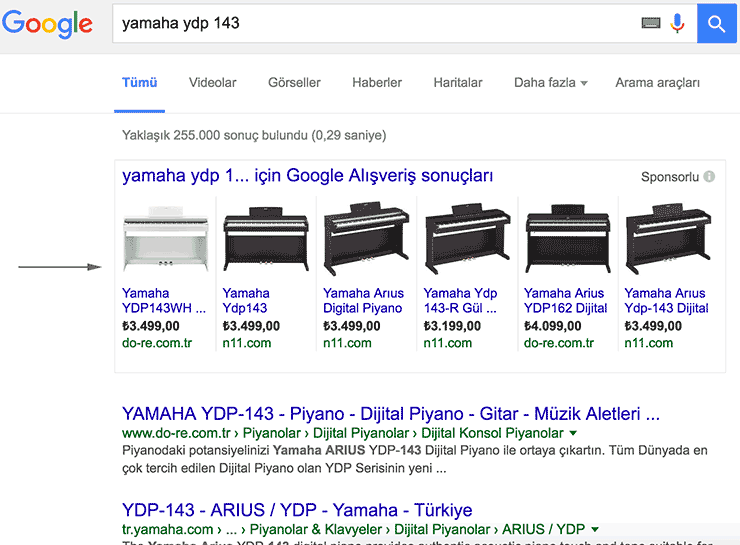Start voice search with microphone icon
Viewport: 740px width, 545px height.
(677, 23)
